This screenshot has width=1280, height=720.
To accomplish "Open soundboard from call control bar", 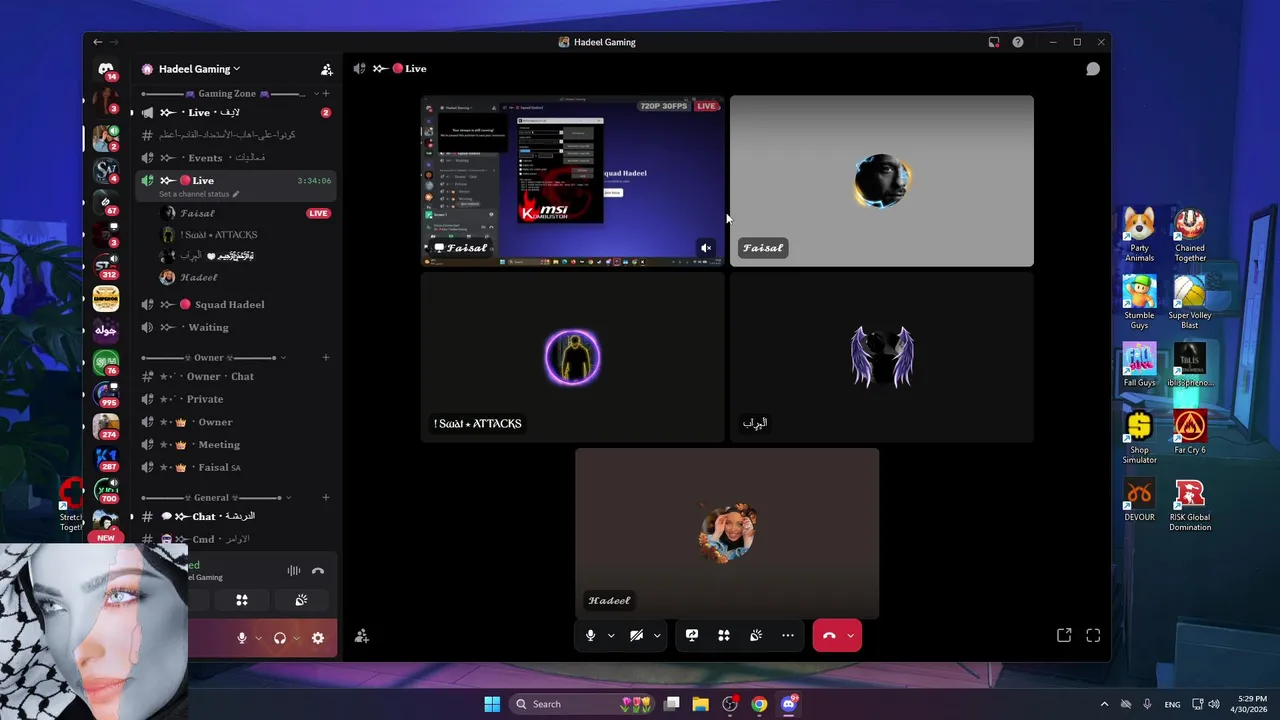I will (756, 635).
